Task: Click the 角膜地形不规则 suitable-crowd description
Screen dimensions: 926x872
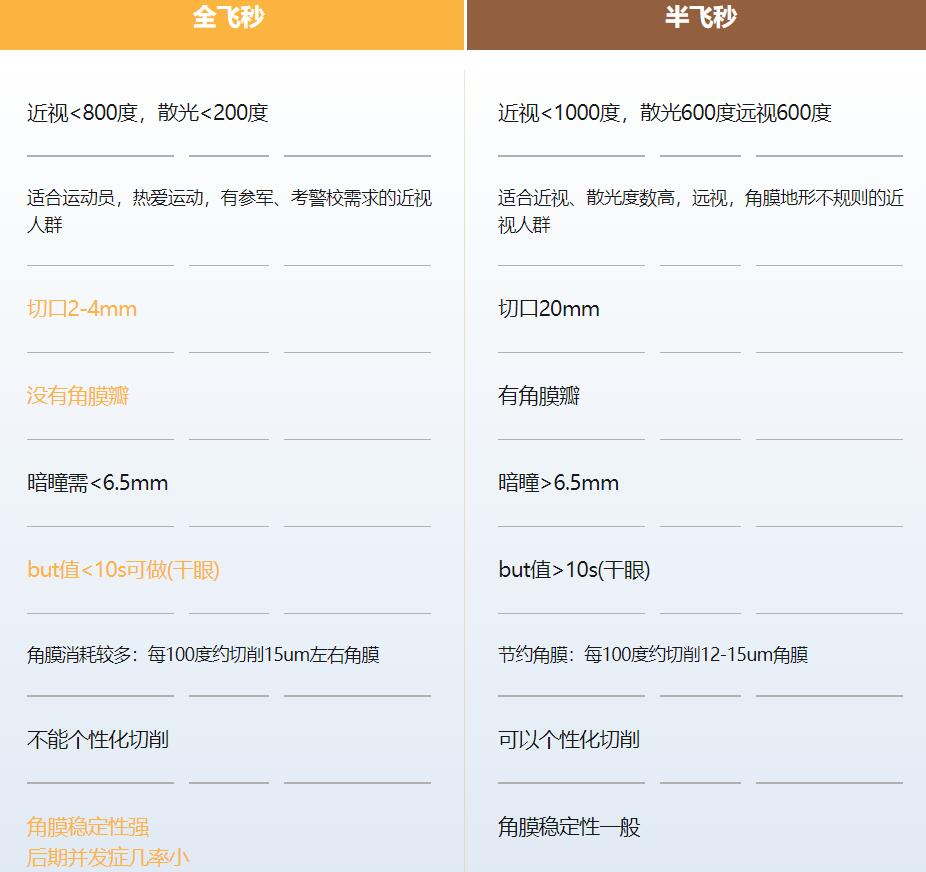Action: point(700,211)
